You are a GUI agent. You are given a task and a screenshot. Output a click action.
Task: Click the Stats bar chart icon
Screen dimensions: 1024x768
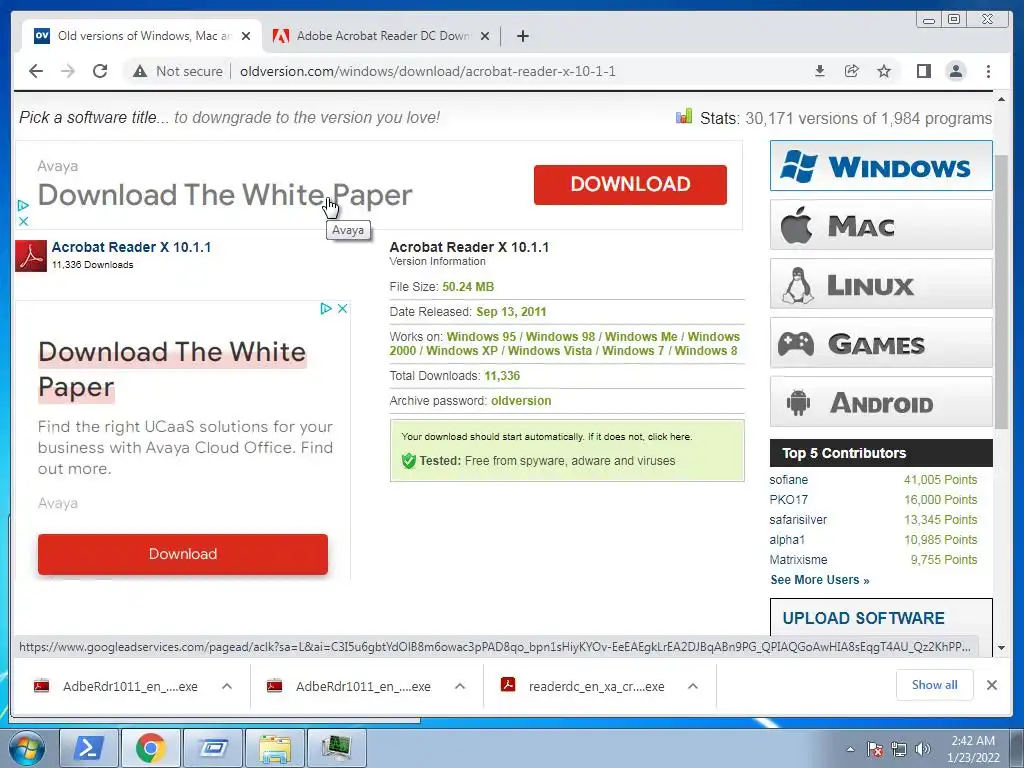(x=684, y=117)
